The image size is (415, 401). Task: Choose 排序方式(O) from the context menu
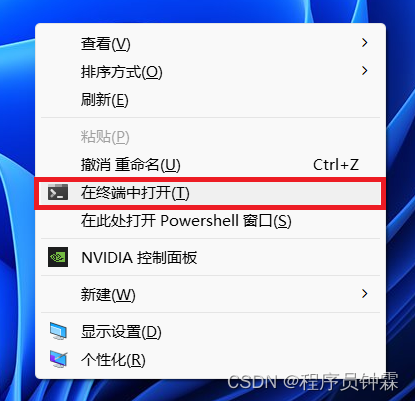pos(210,72)
